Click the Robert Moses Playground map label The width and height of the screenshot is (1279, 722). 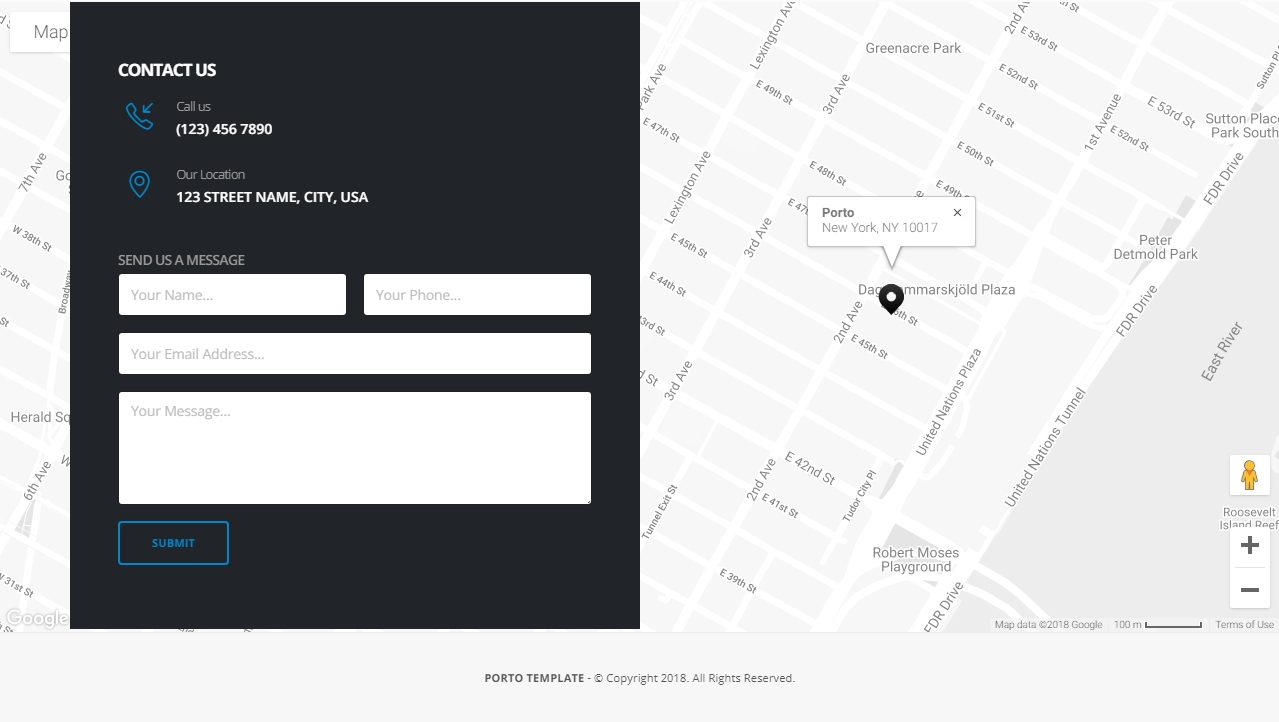point(915,560)
